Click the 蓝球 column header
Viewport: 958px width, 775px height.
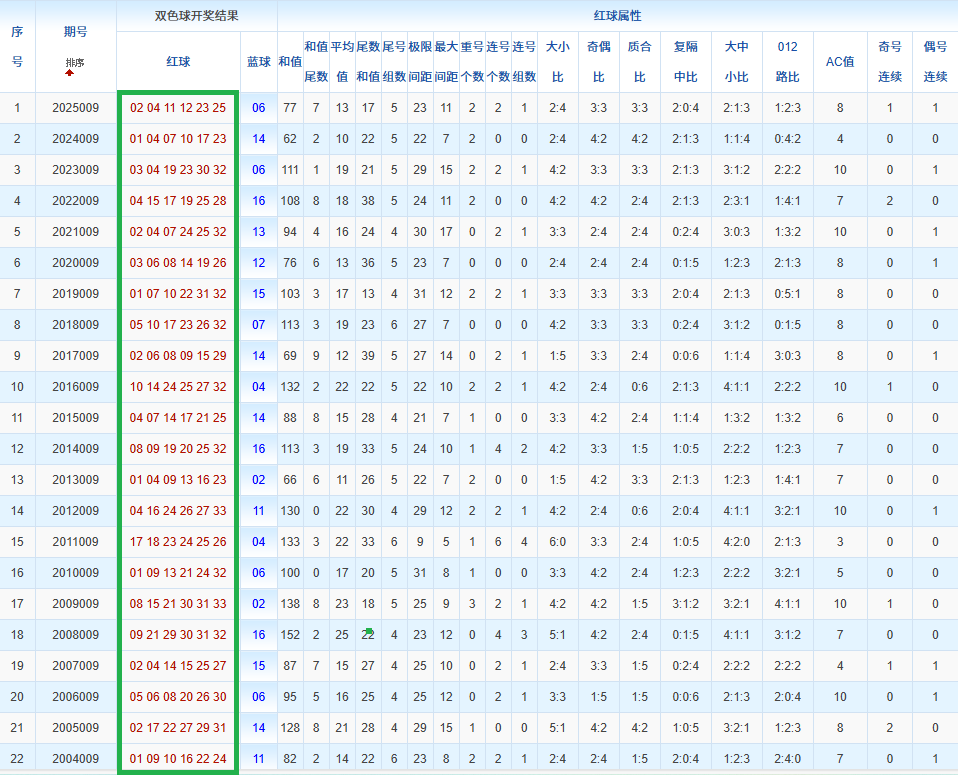coord(258,61)
